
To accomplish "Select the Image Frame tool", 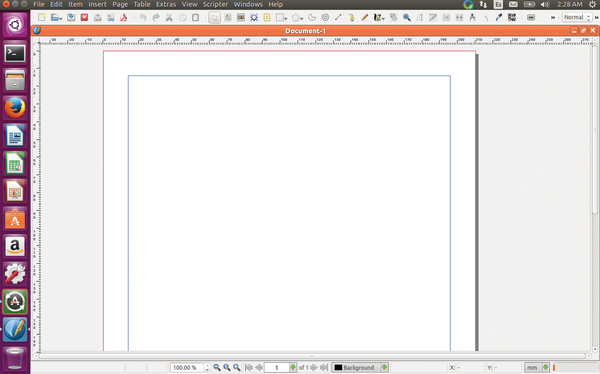I will (241, 18).
